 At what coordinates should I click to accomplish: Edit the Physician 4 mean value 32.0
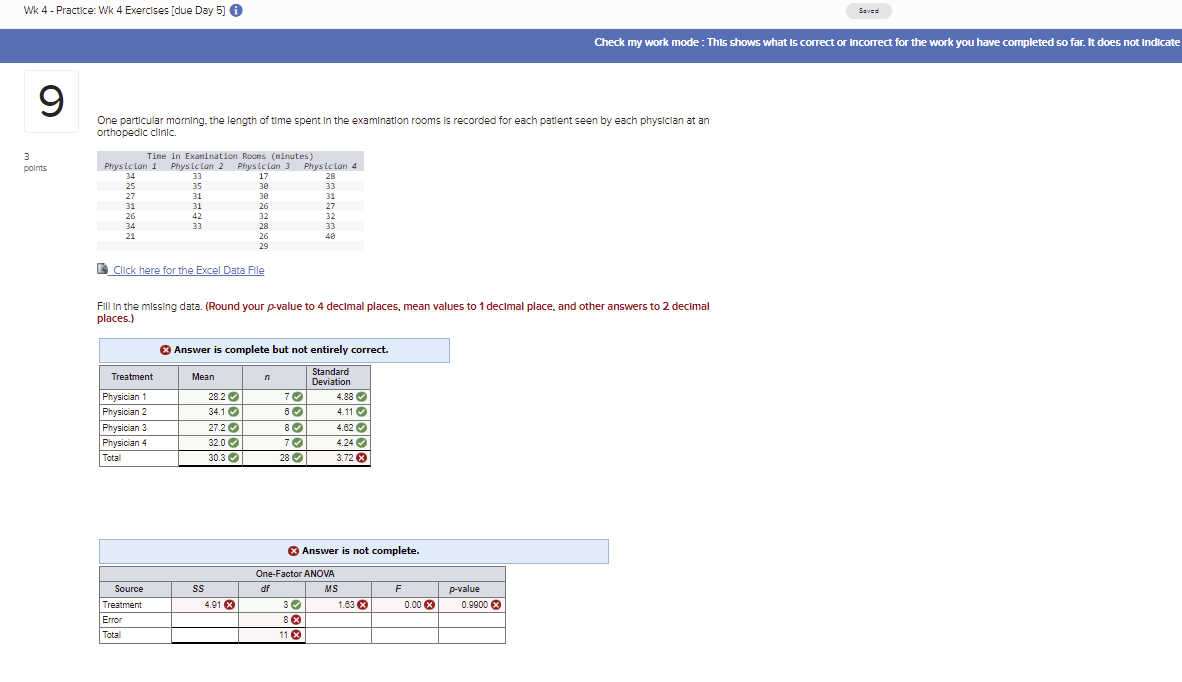point(210,443)
